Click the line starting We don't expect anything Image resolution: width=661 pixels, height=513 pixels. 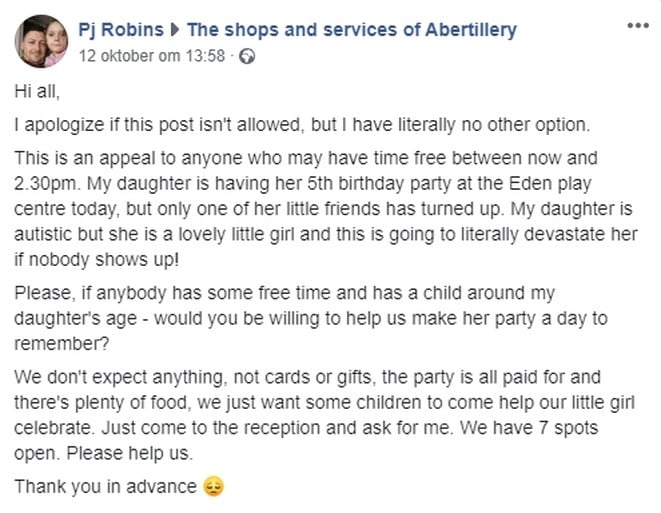coord(307,377)
